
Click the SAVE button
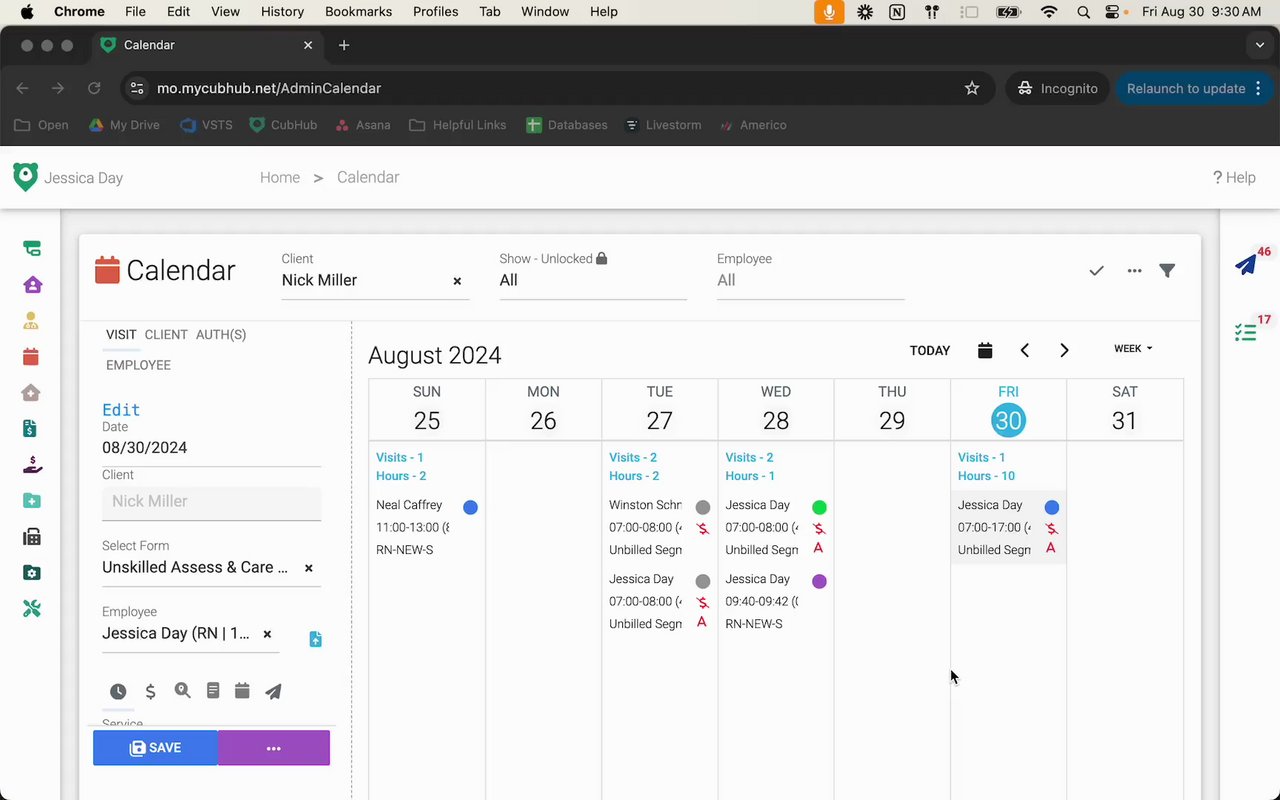pos(155,748)
